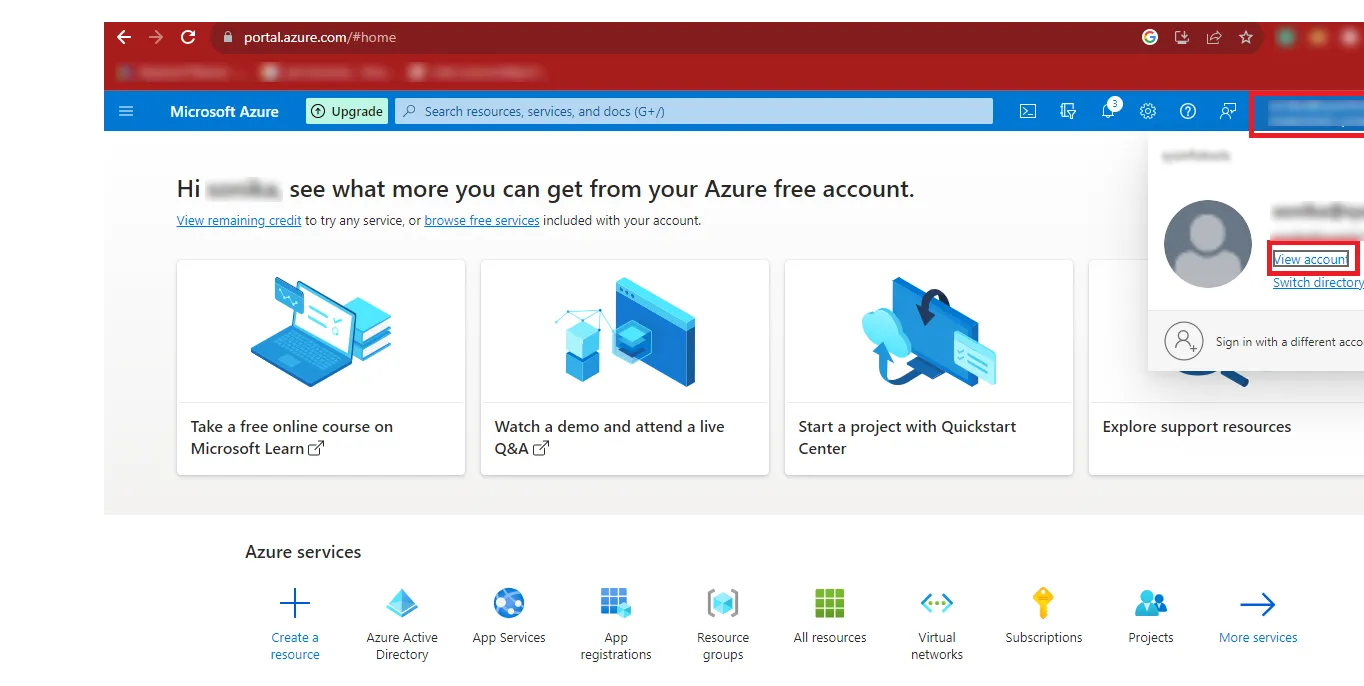This screenshot has width=1364, height=686.
Task: Open the notifications bell
Action: pos(1108,111)
